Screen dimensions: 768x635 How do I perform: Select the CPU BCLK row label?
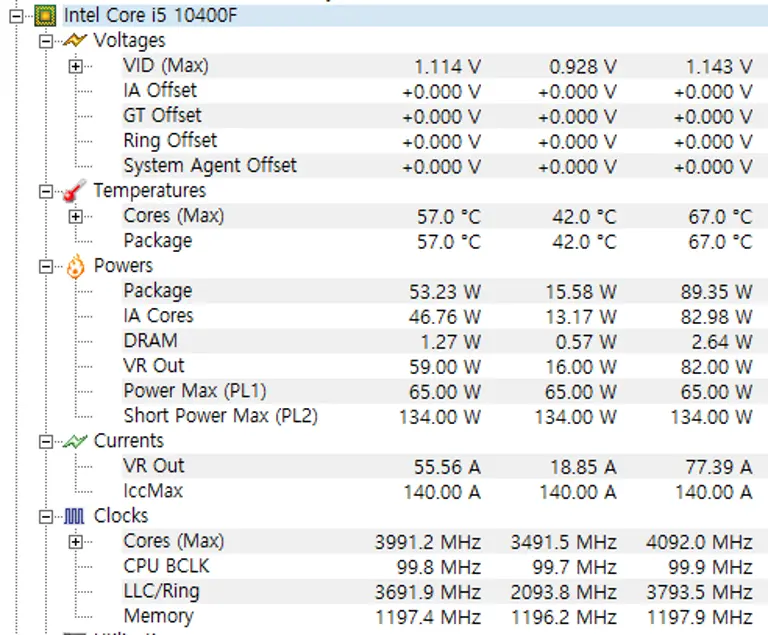pos(167,566)
